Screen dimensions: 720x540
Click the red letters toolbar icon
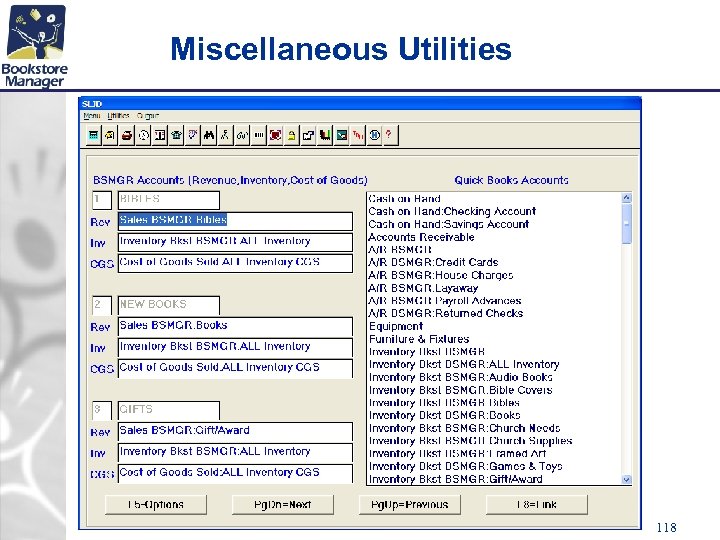(358, 135)
